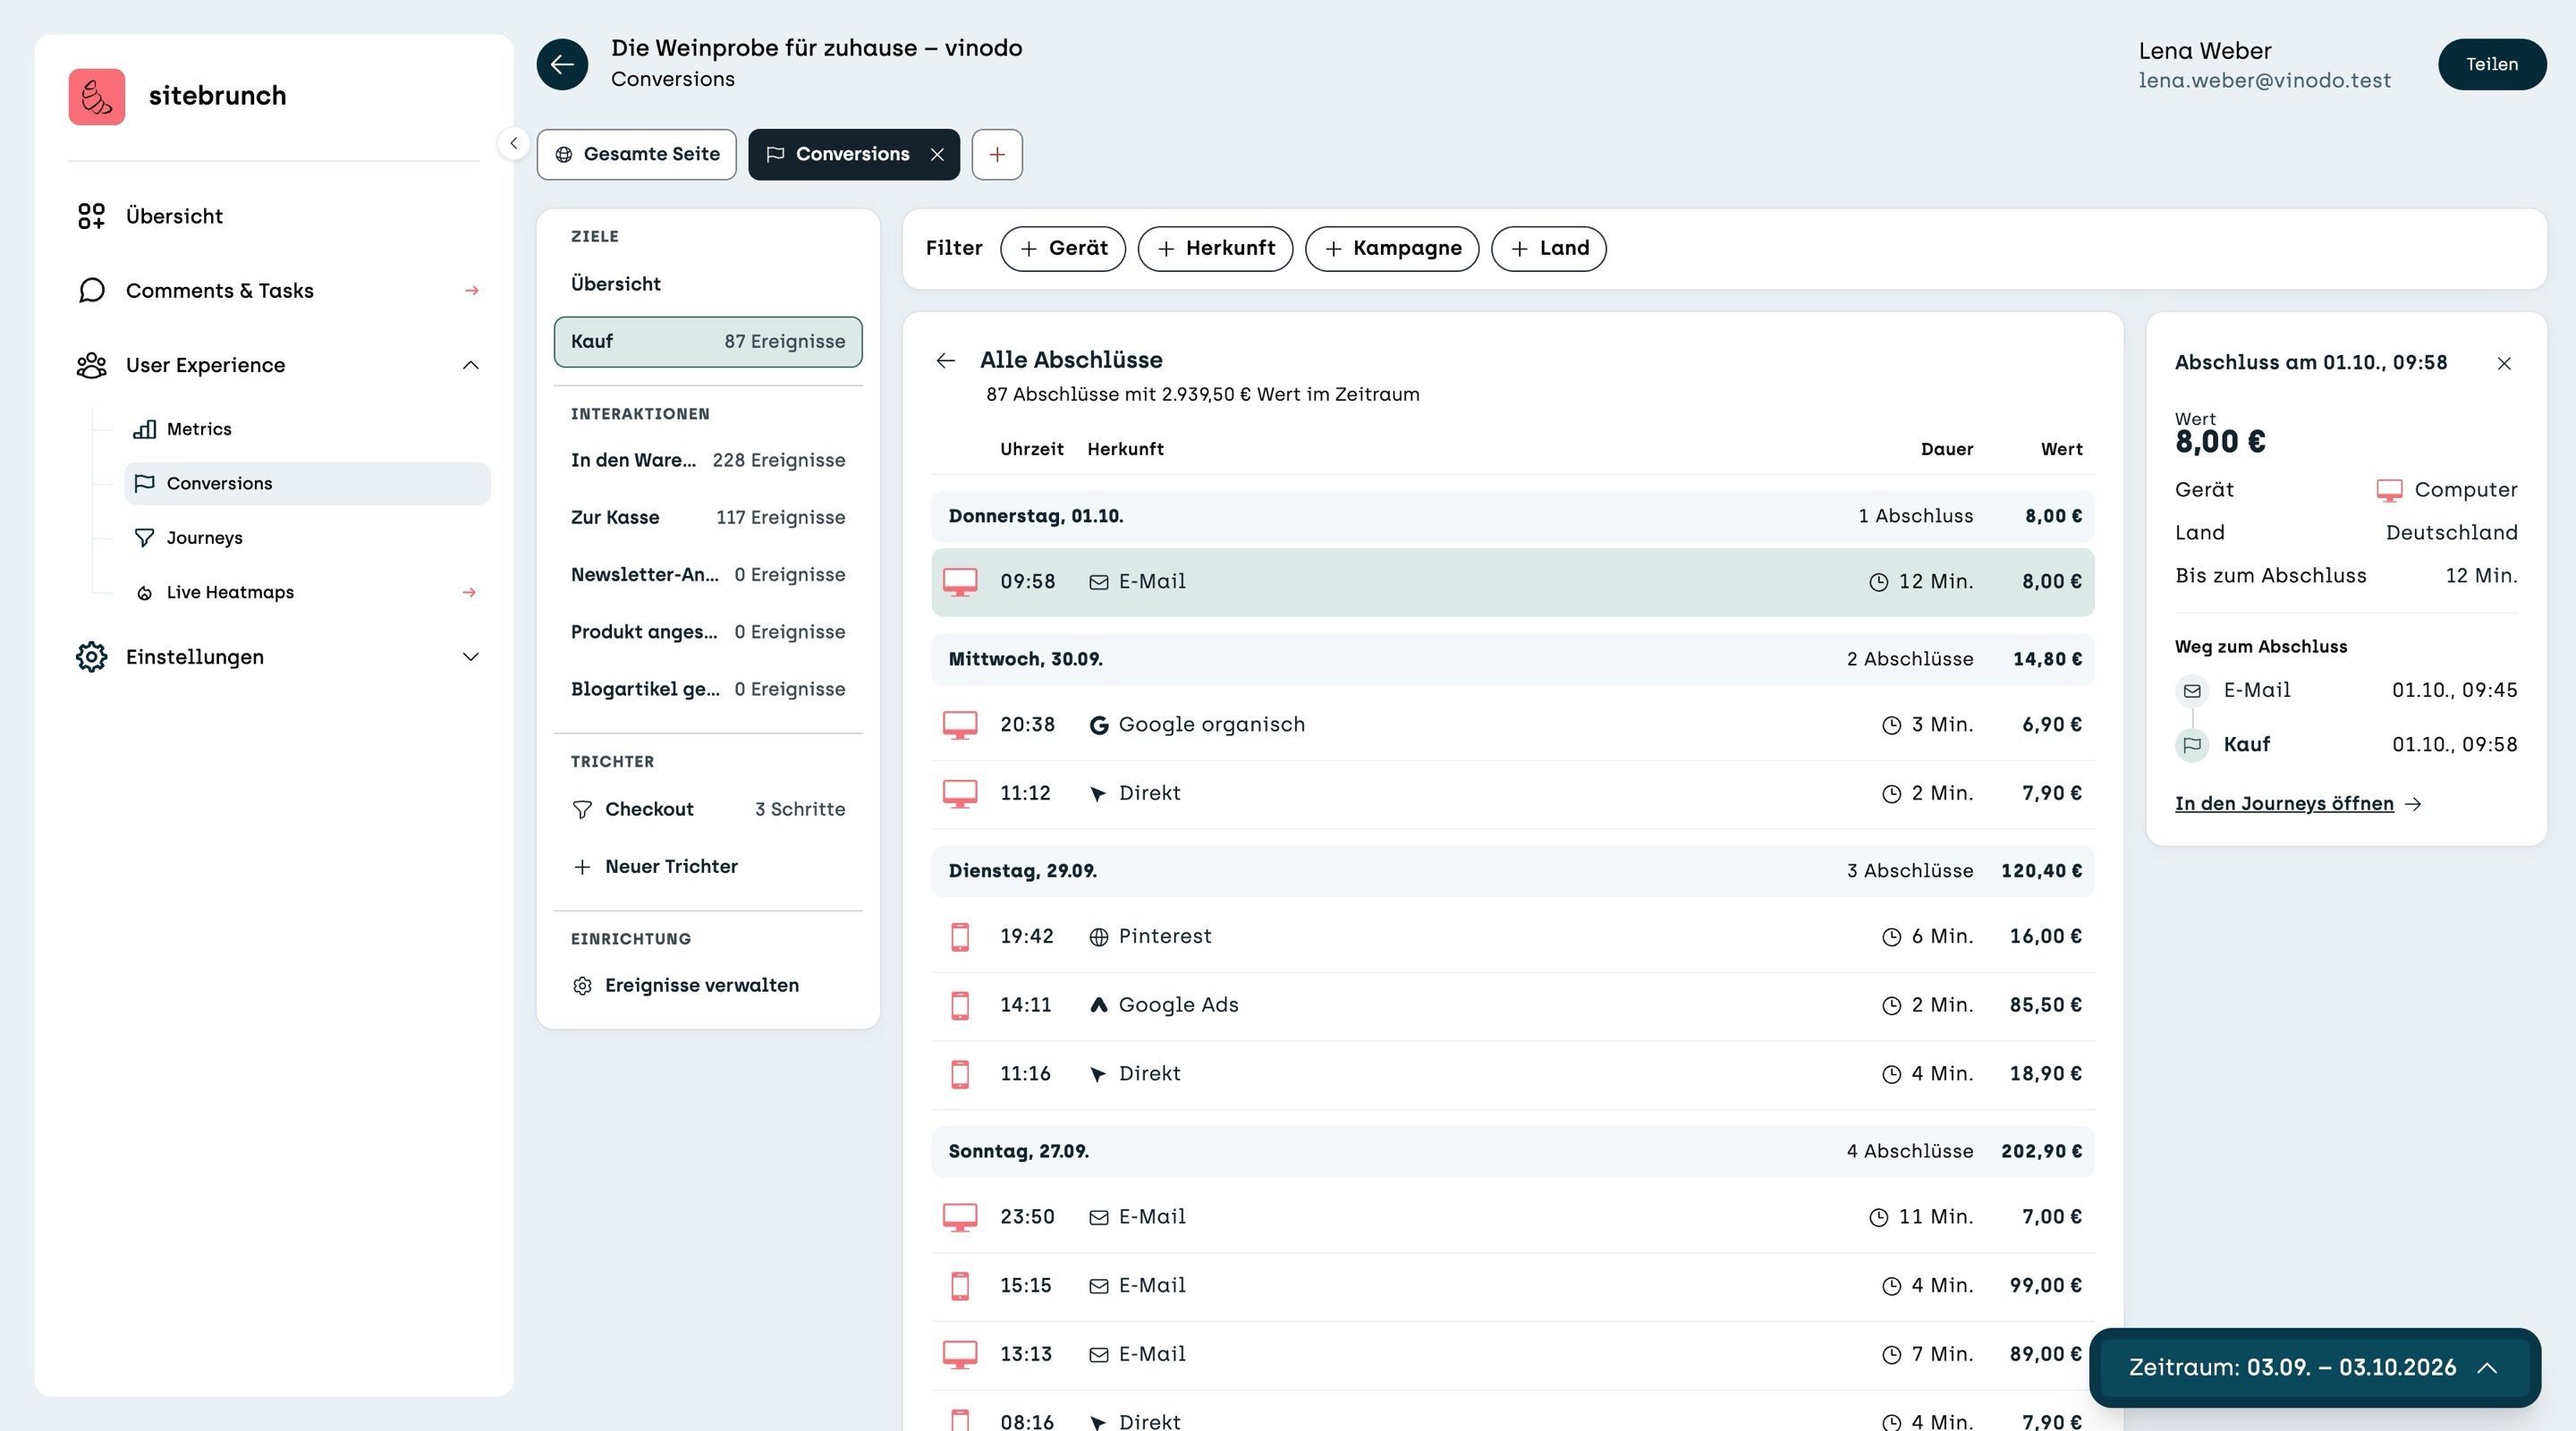Click the computer icon in the 23:50 row
The image size is (2576, 1431).
(x=960, y=1217)
